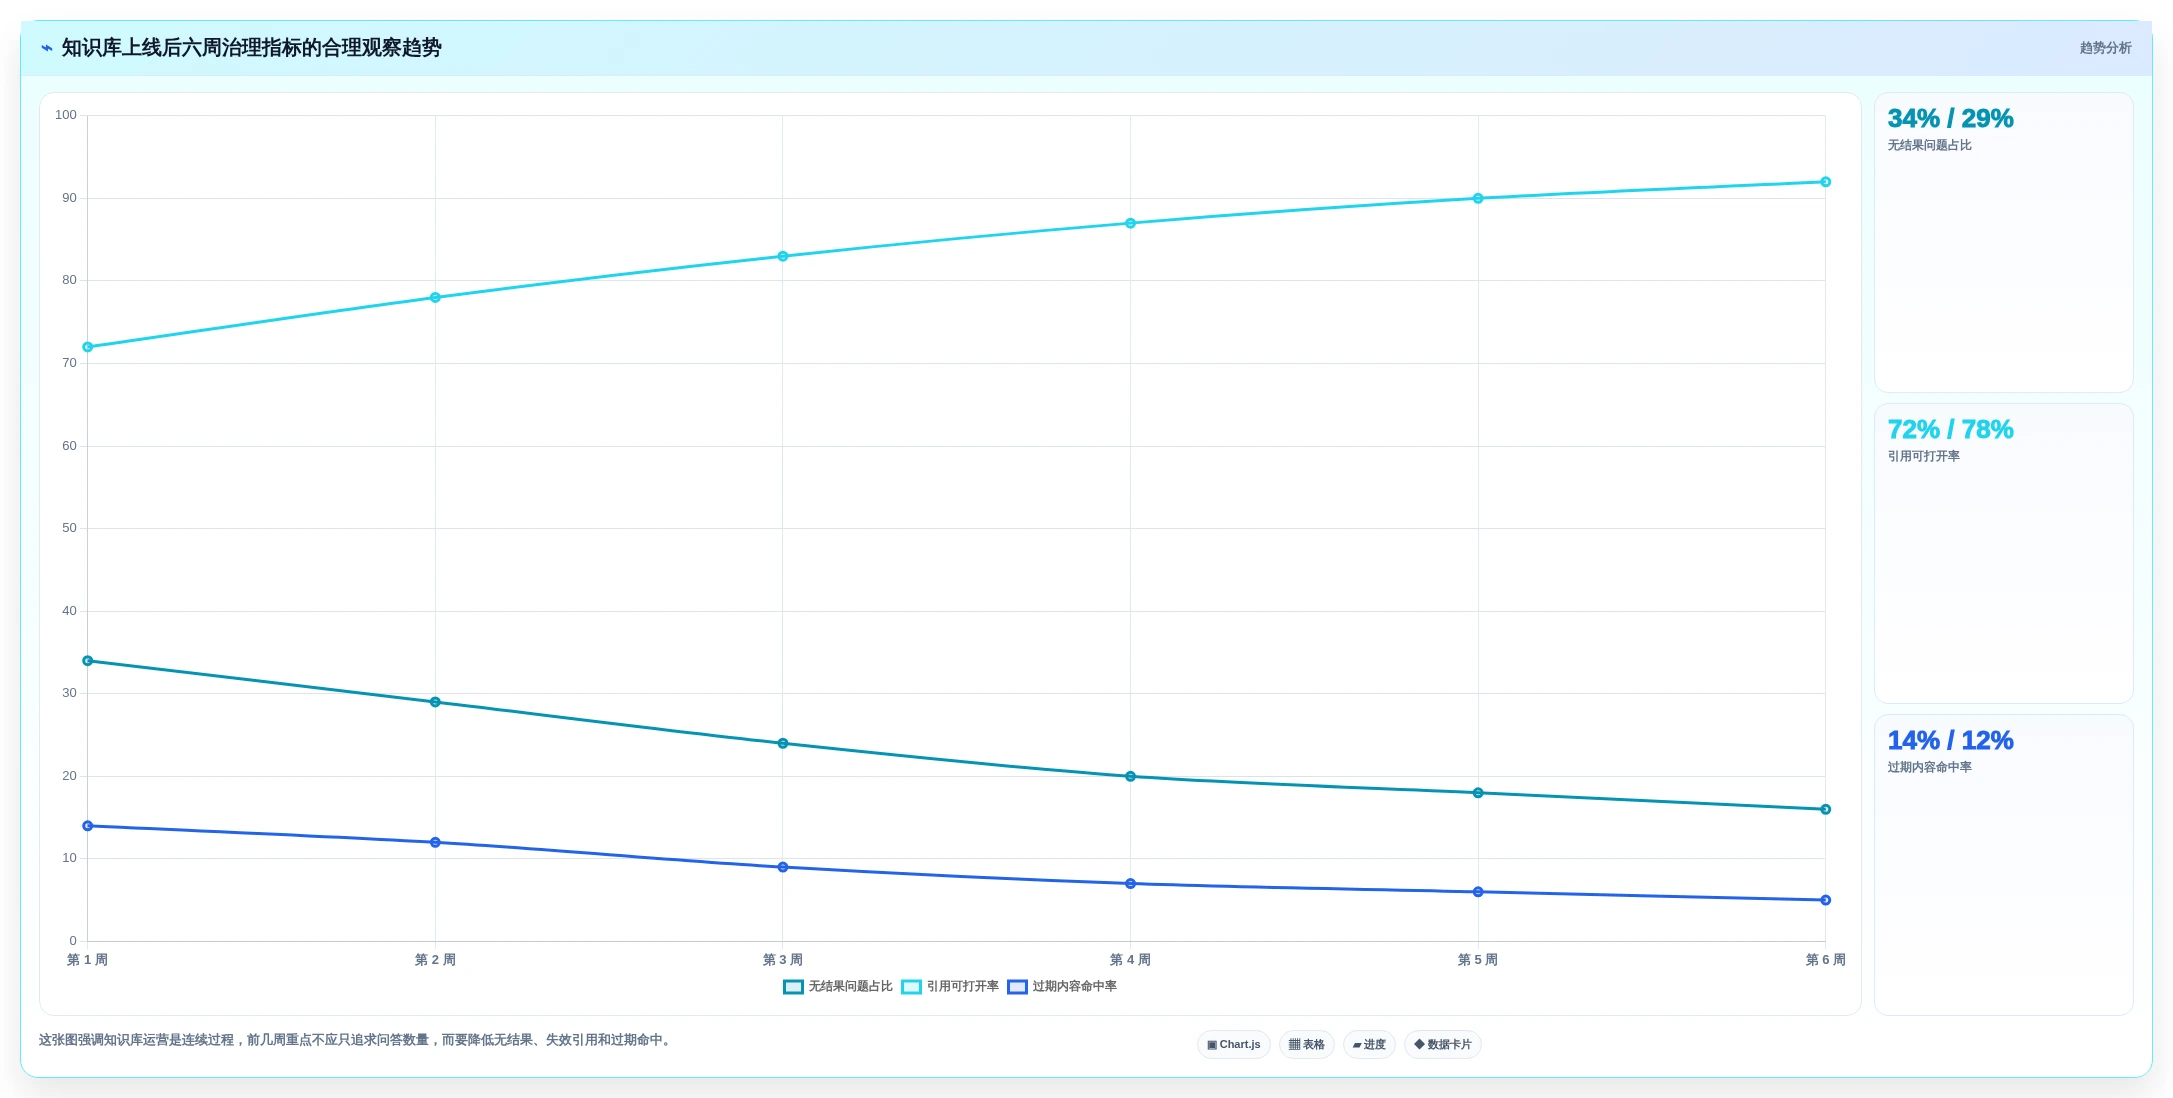Click 无结果问题占比 data point at 第 6 周
The width and height of the screenshot is (2173, 1098).
click(1825, 810)
